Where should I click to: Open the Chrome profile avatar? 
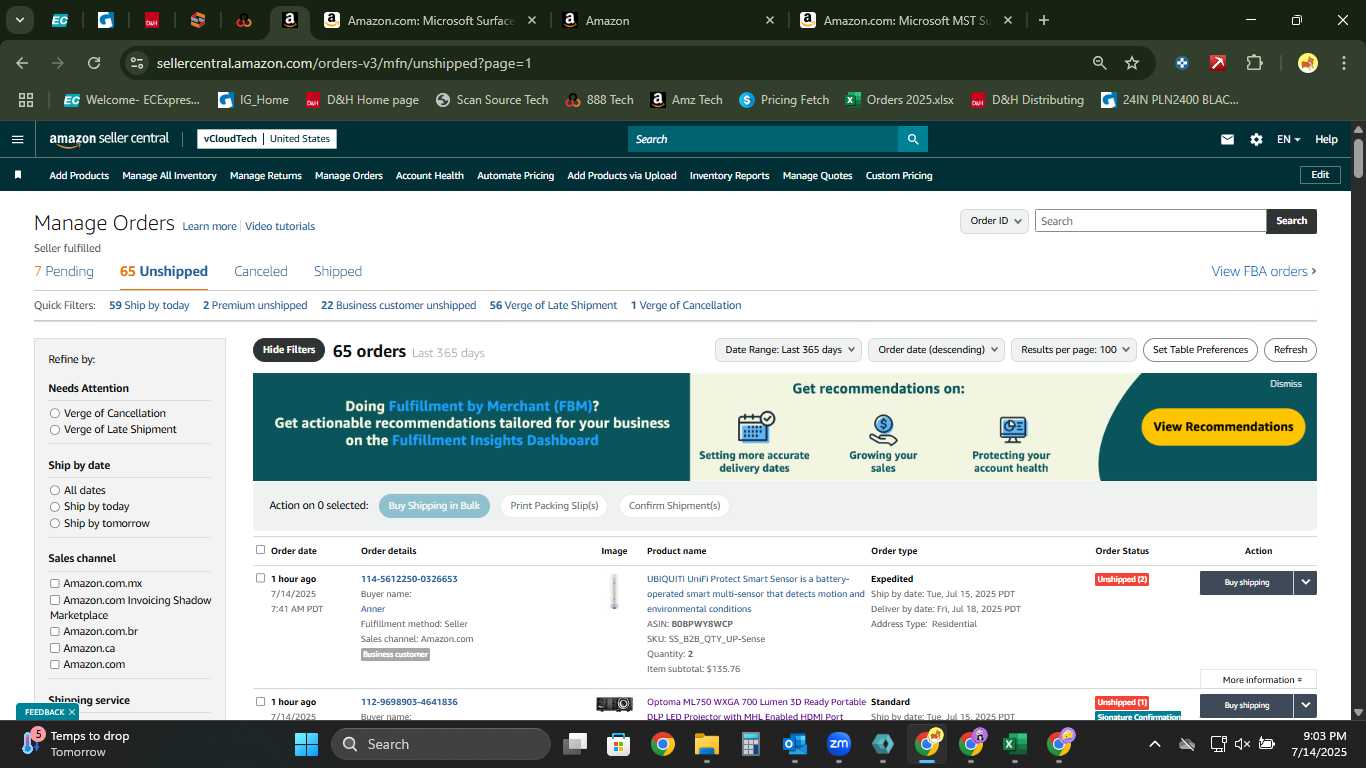[x=1307, y=63]
